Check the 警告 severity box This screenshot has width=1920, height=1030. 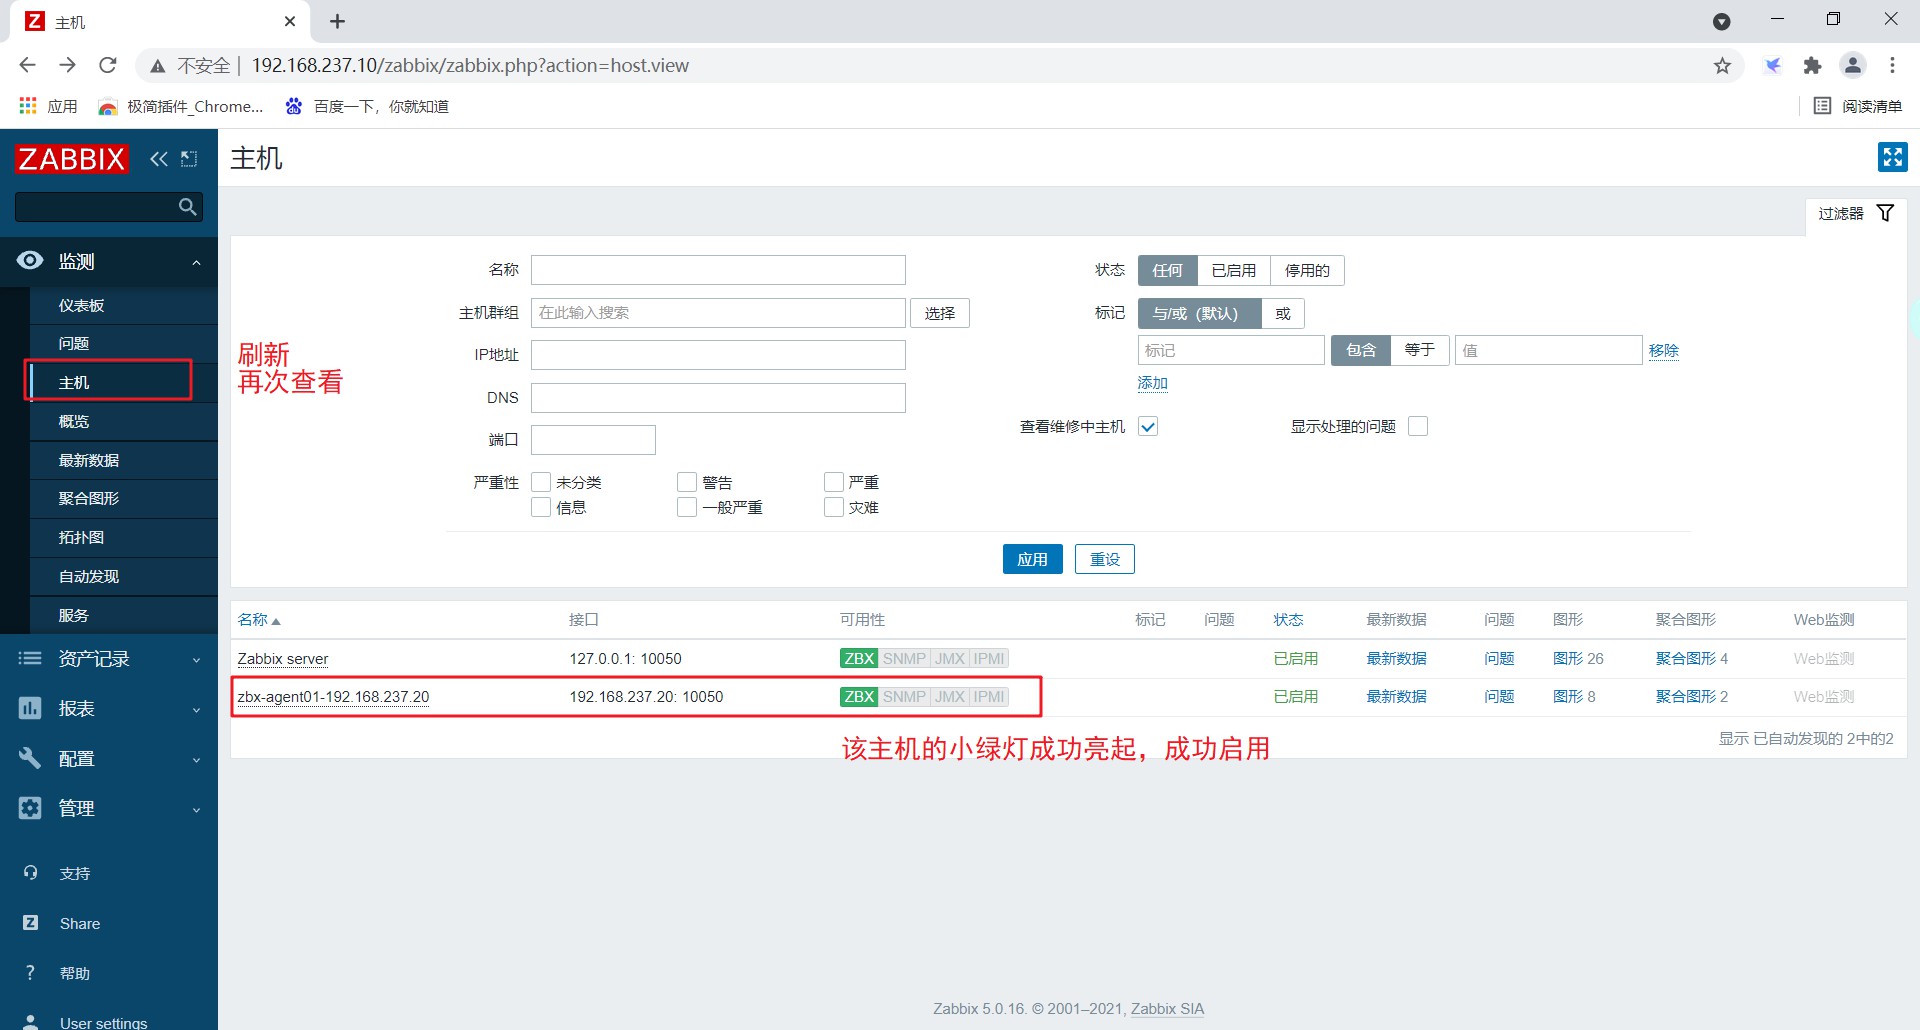click(x=687, y=482)
